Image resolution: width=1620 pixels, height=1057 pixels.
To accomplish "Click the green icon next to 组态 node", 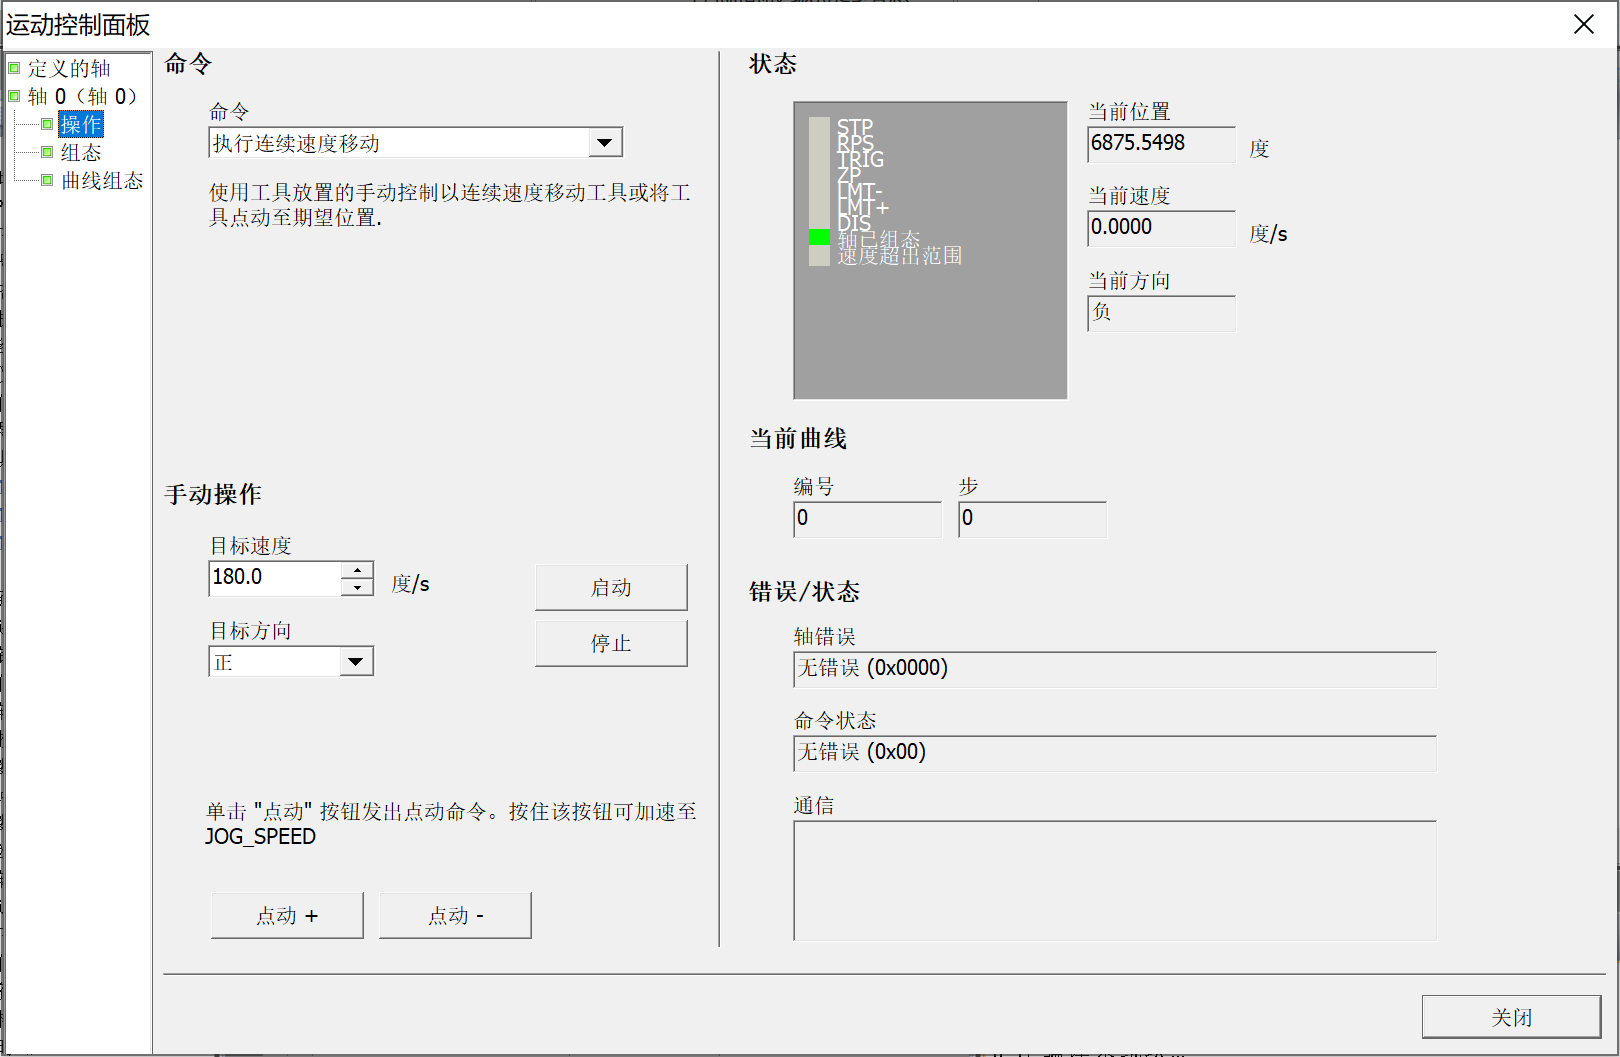I will coord(47,152).
